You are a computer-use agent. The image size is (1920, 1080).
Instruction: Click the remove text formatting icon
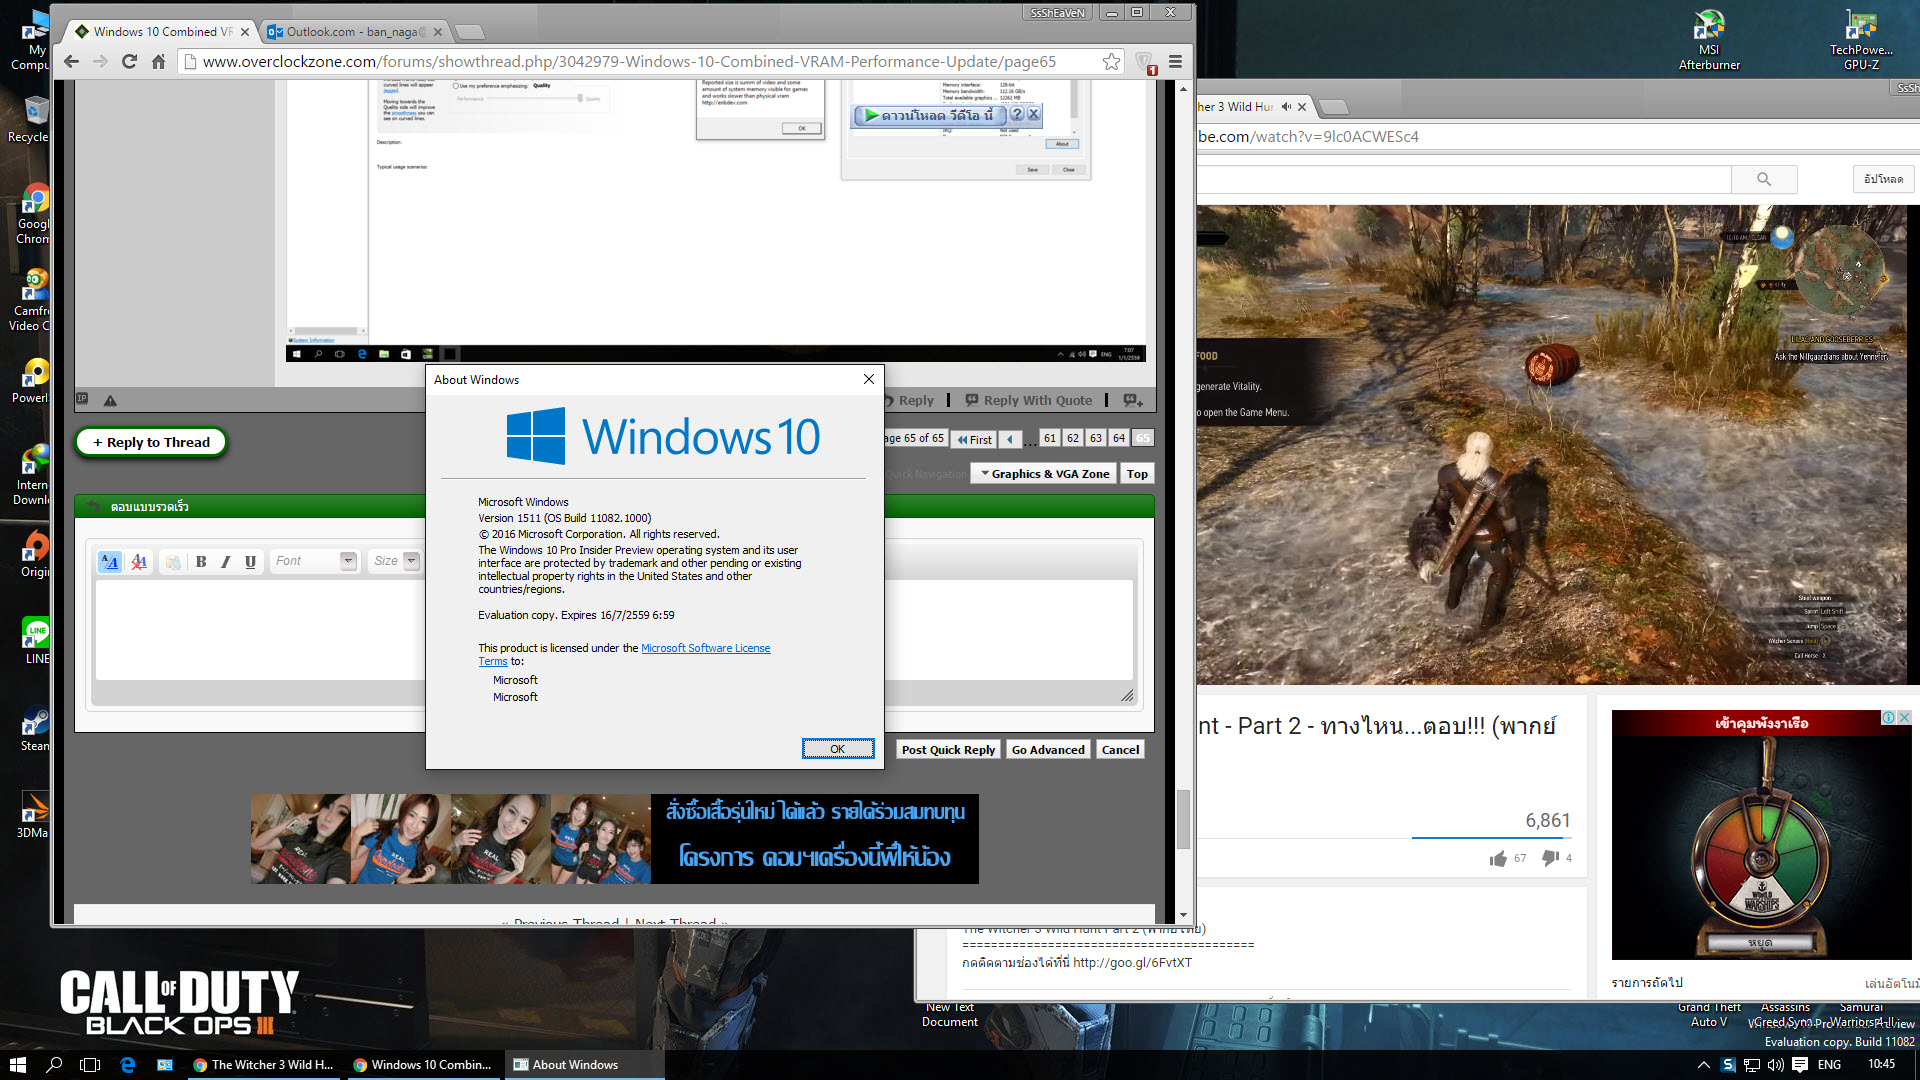click(x=139, y=562)
